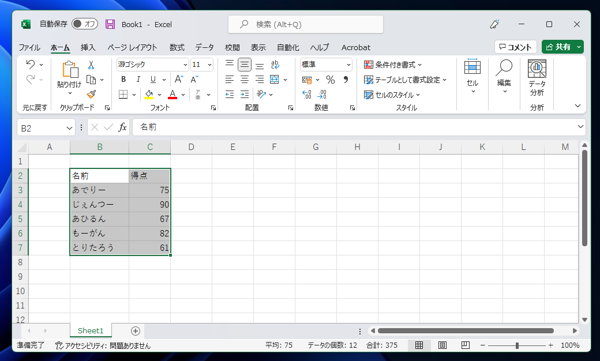Select the Format Painter brush
This screenshot has width=600, height=361.
91,94
